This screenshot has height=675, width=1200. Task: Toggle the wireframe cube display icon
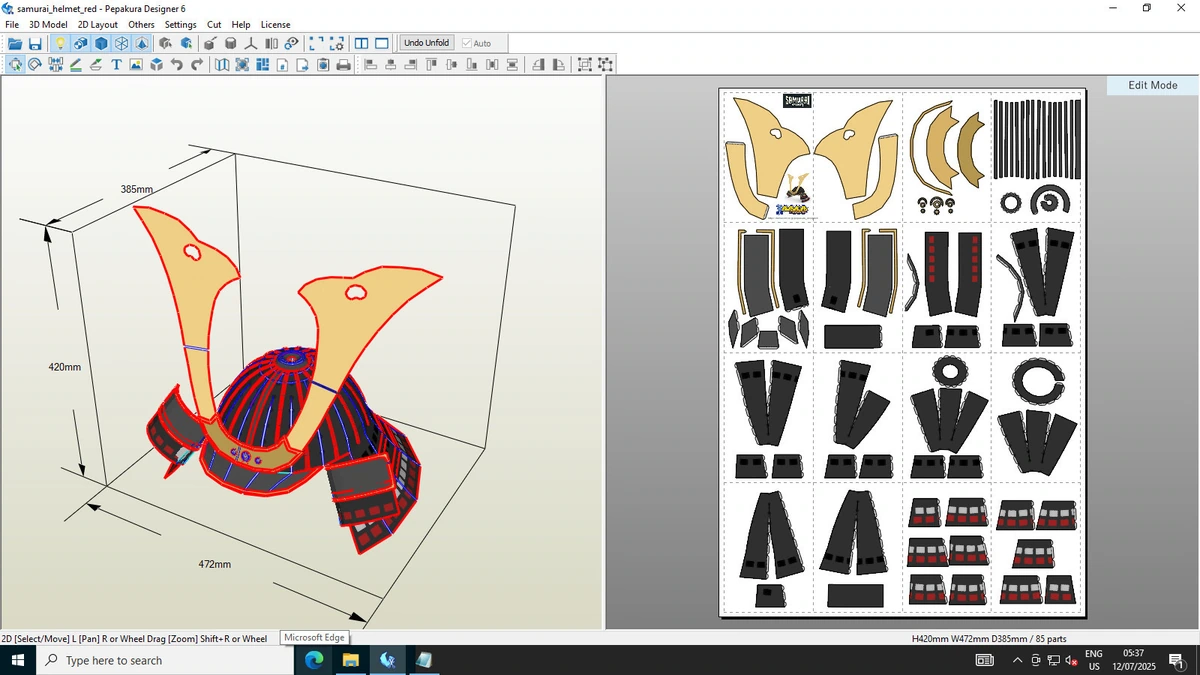tap(121, 43)
